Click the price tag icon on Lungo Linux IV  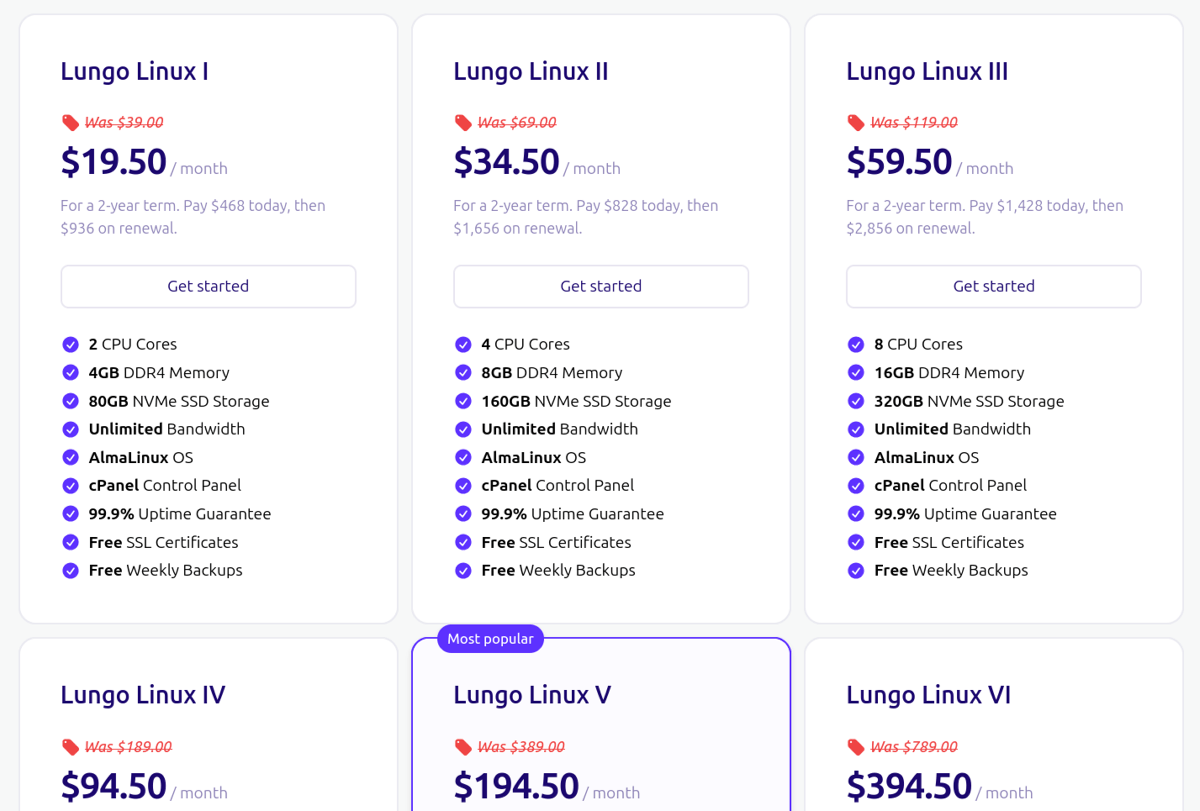pos(70,747)
